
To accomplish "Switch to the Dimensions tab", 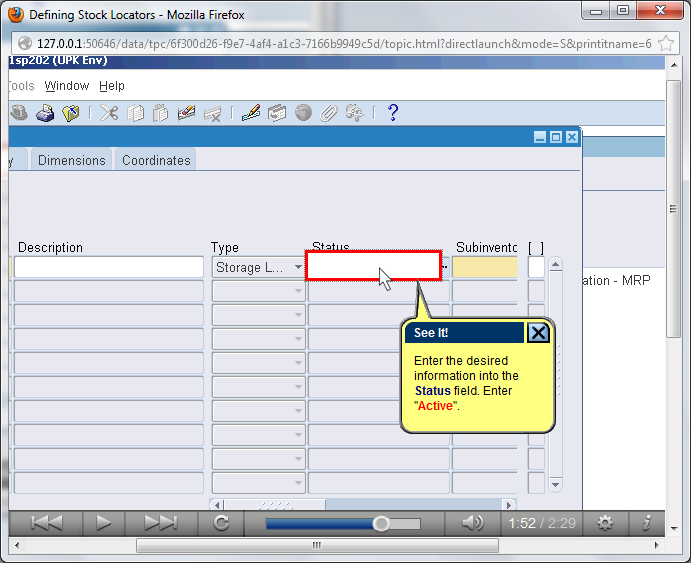I will click(x=71, y=160).
